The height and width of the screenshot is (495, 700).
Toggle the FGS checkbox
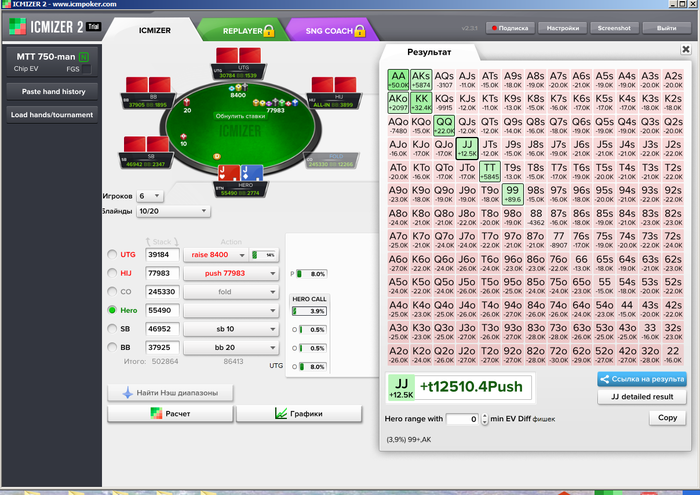tap(87, 69)
